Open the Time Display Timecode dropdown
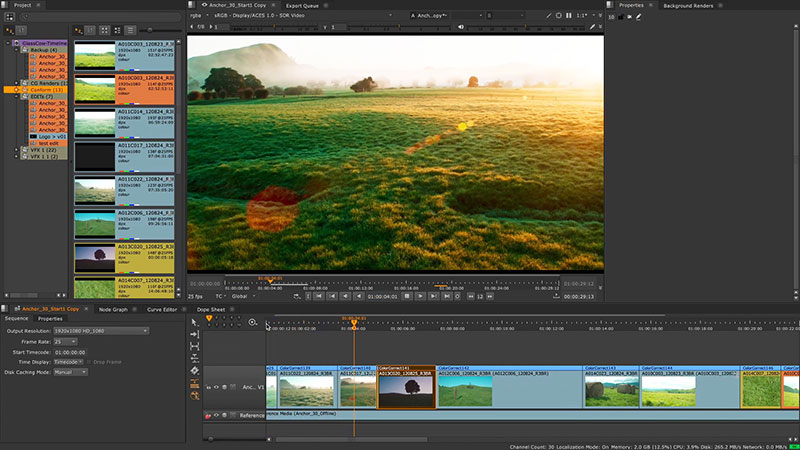Image resolution: width=800 pixels, height=450 pixels. pyautogui.click(x=68, y=362)
